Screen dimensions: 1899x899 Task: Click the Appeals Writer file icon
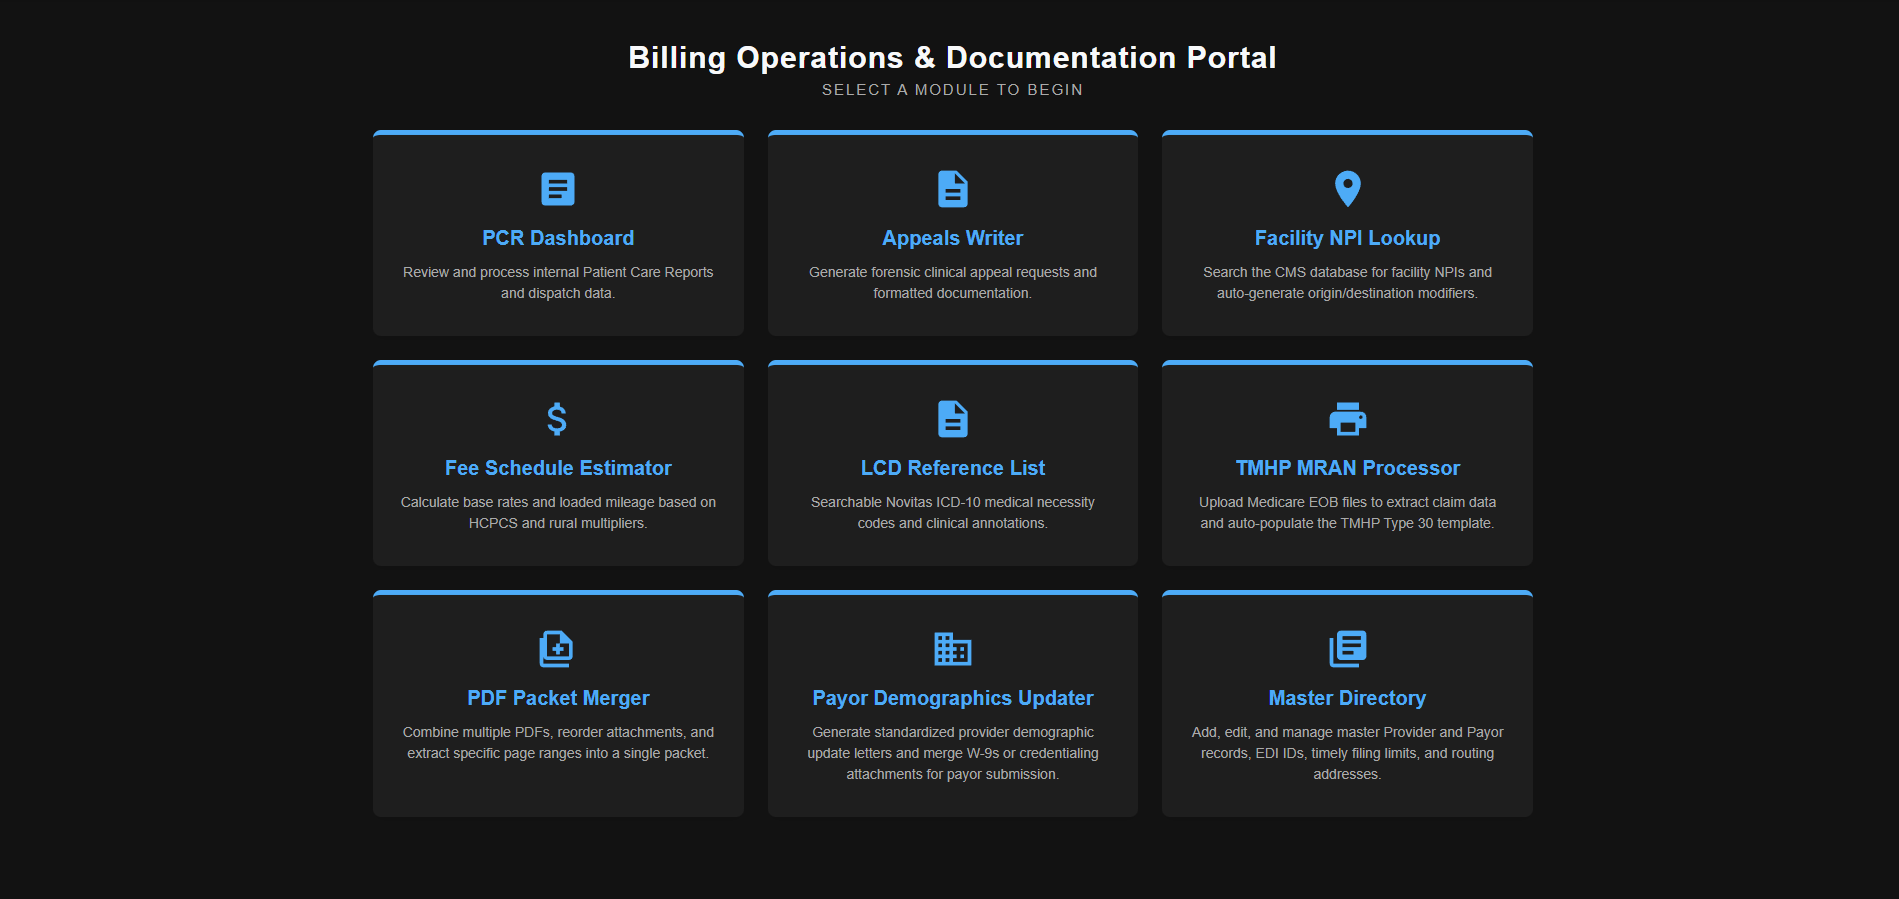click(x=953, y=189)
